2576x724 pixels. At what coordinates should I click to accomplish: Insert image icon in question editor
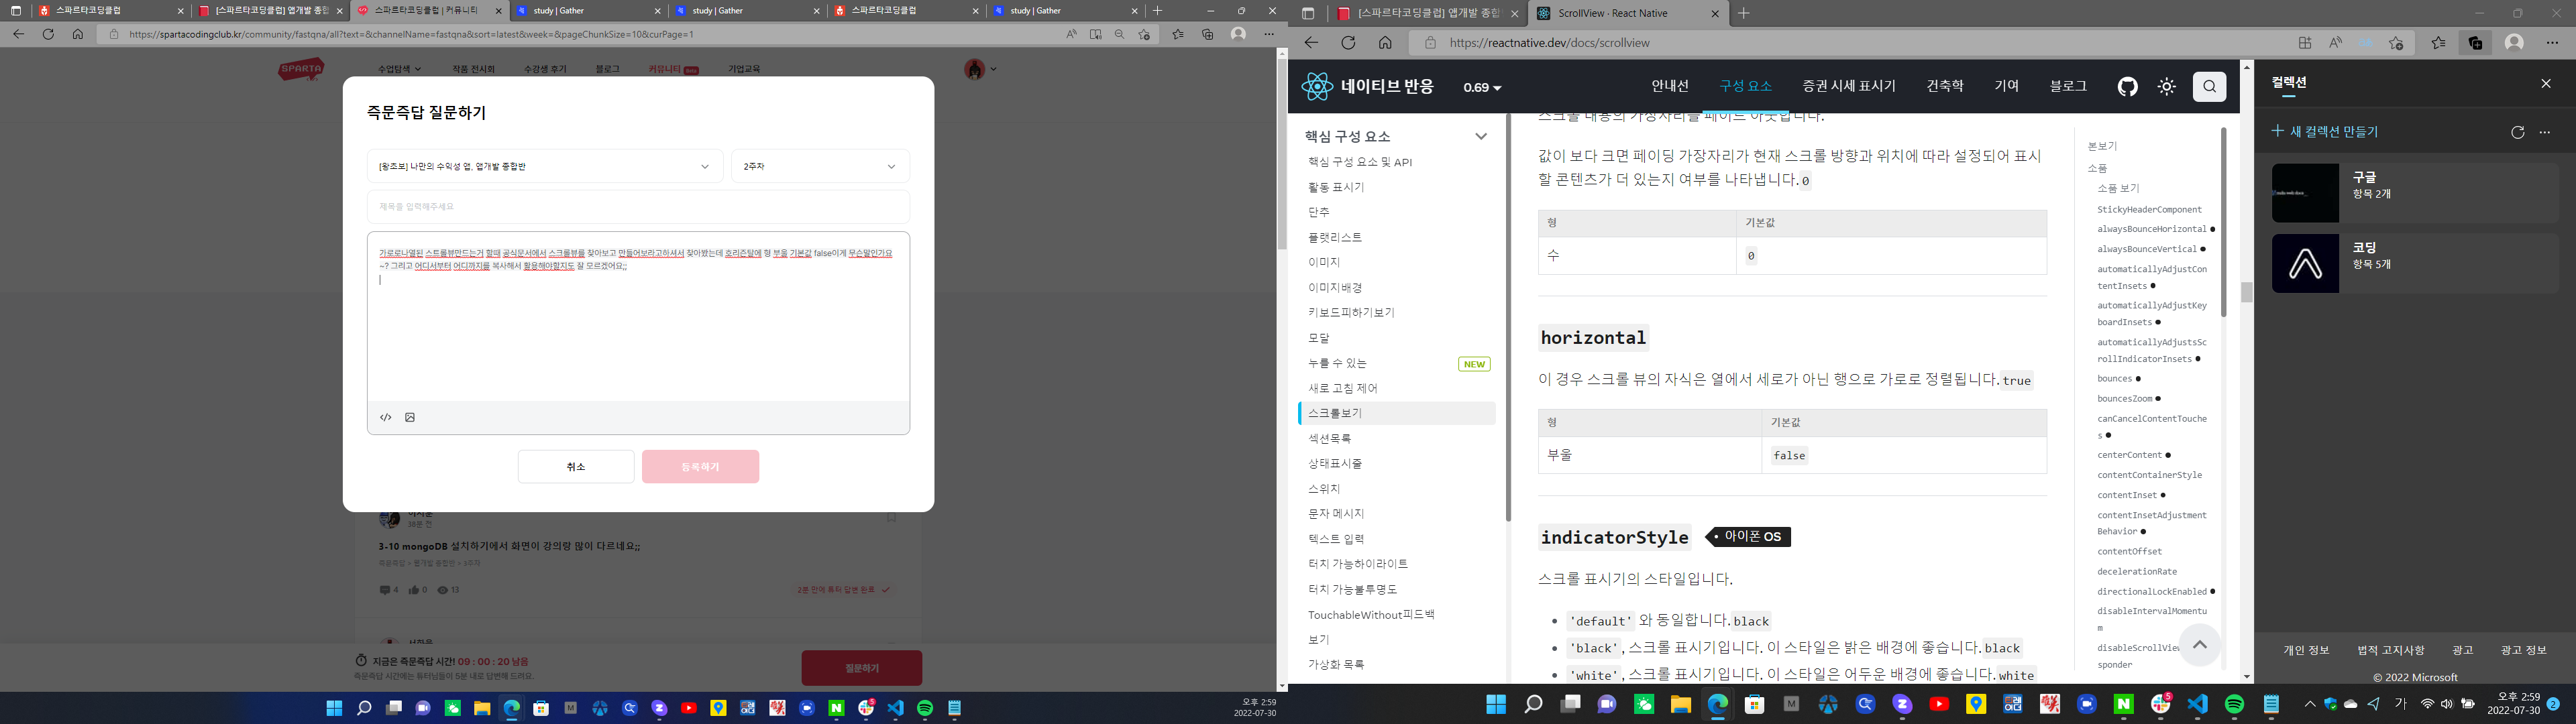click(x=410, y=417)
